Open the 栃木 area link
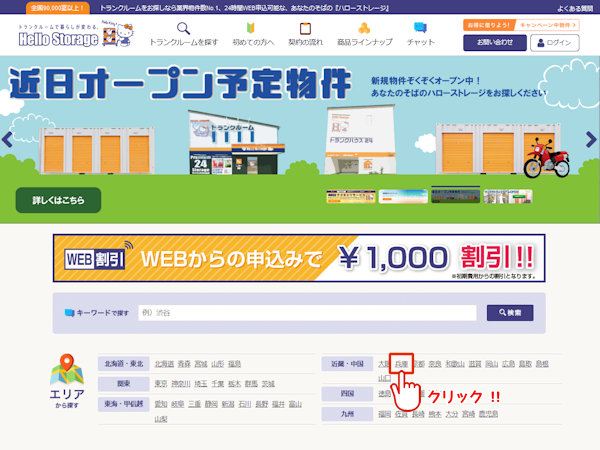The width and height of the screenshot is (600, 450). pyautogui.click(x=235, y=384)
